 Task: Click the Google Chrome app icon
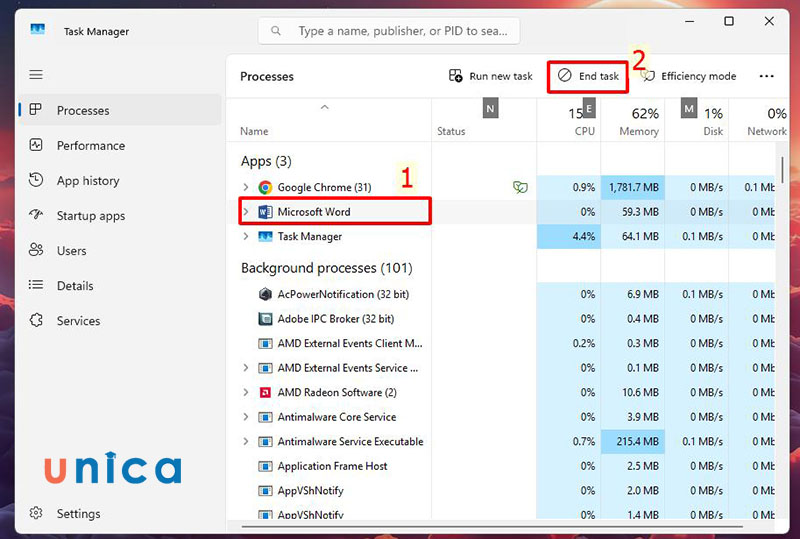[265, 187]
